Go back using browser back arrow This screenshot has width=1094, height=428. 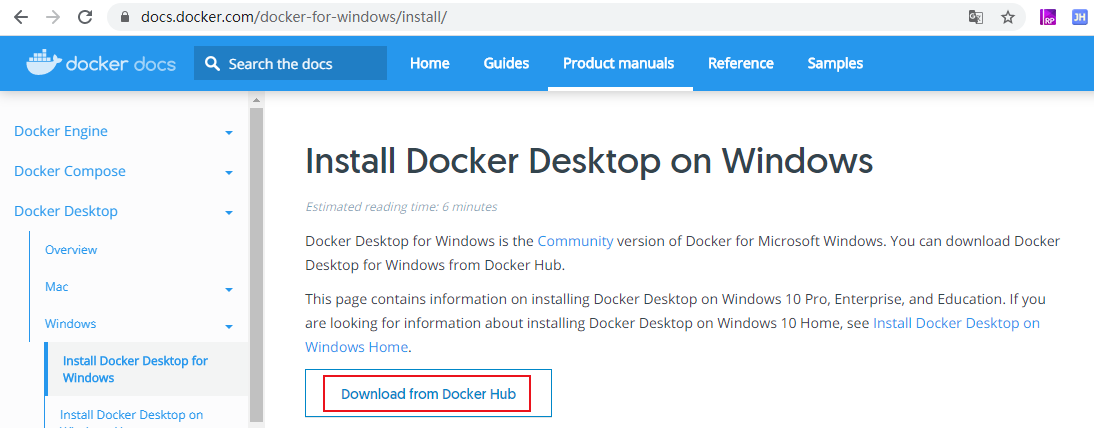click(21, 17)
